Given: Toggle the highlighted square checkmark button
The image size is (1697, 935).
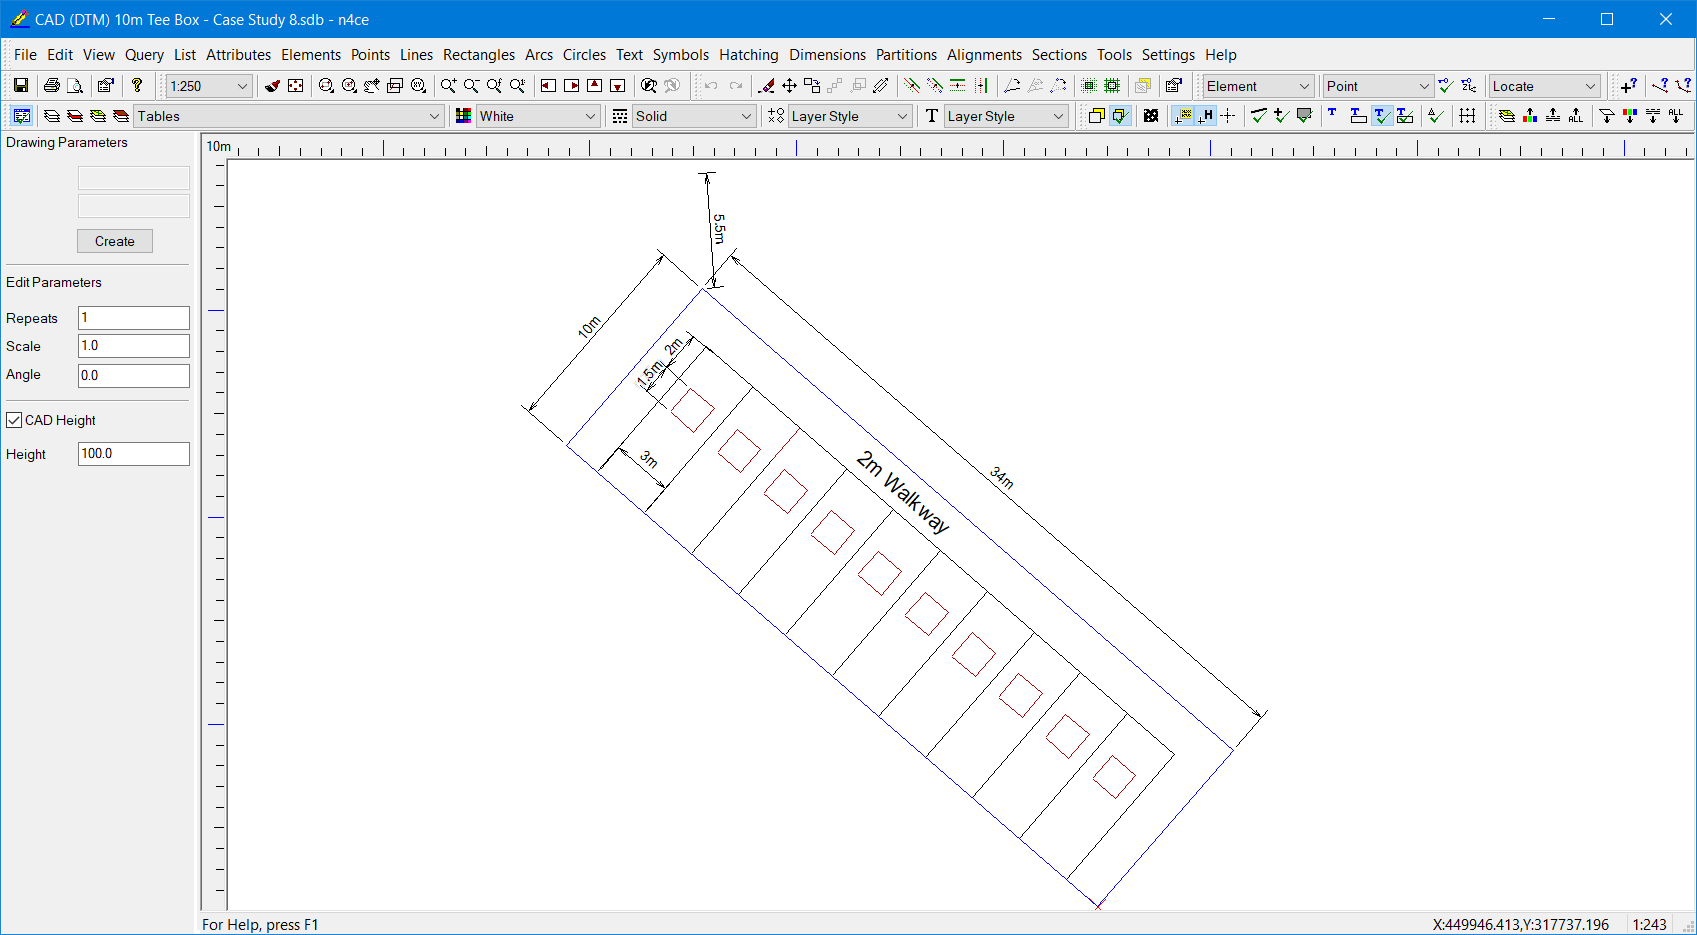Looking at the screenshot, I should pos(1120,116).
